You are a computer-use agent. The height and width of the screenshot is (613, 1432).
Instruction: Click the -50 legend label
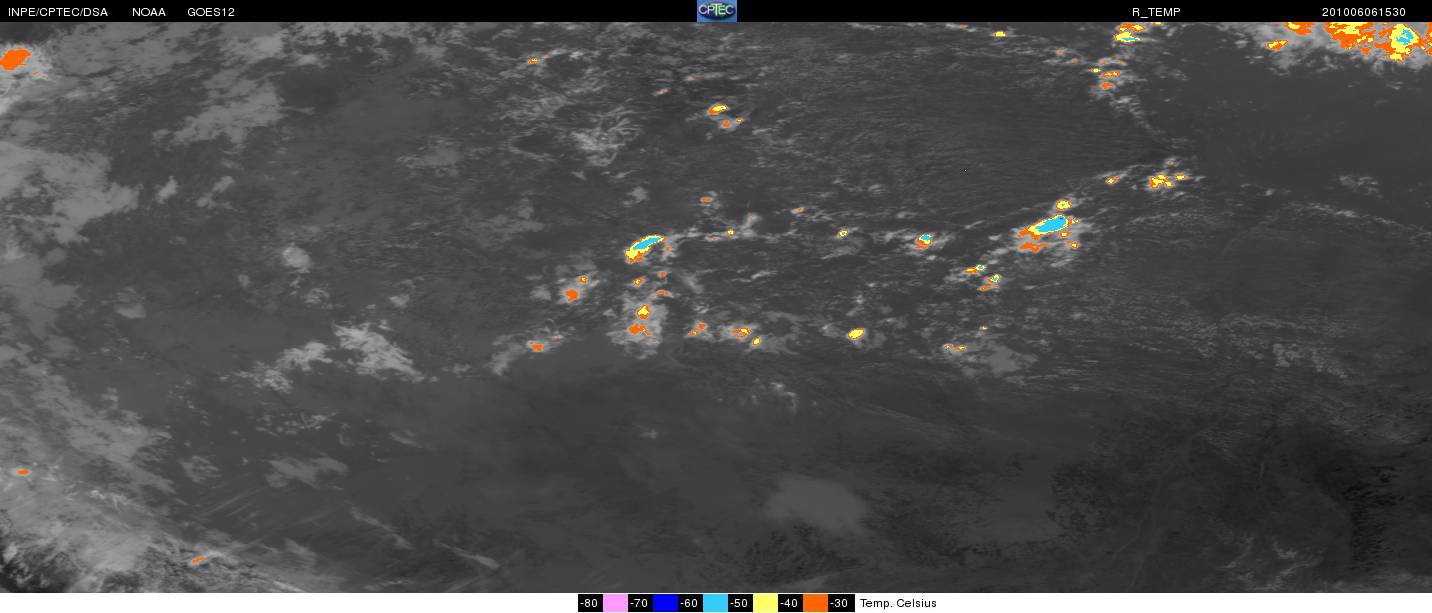[x=740, y=603]
